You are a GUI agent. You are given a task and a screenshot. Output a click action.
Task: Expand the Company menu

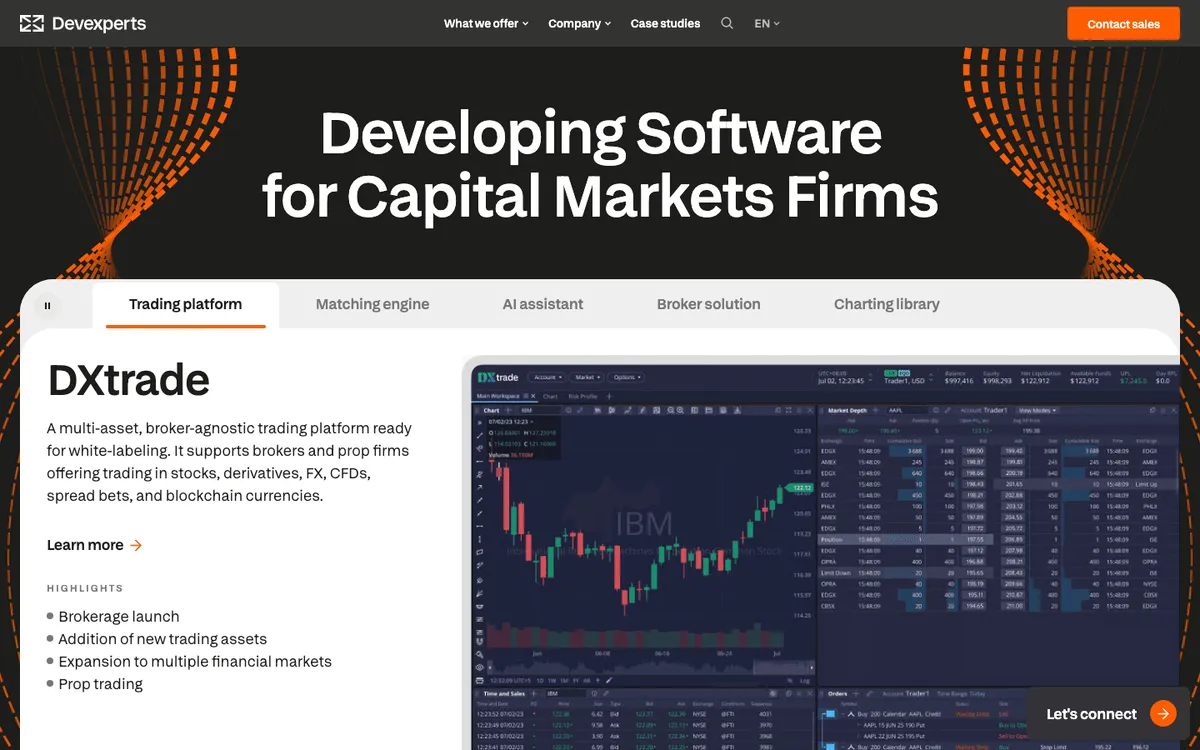579,23
